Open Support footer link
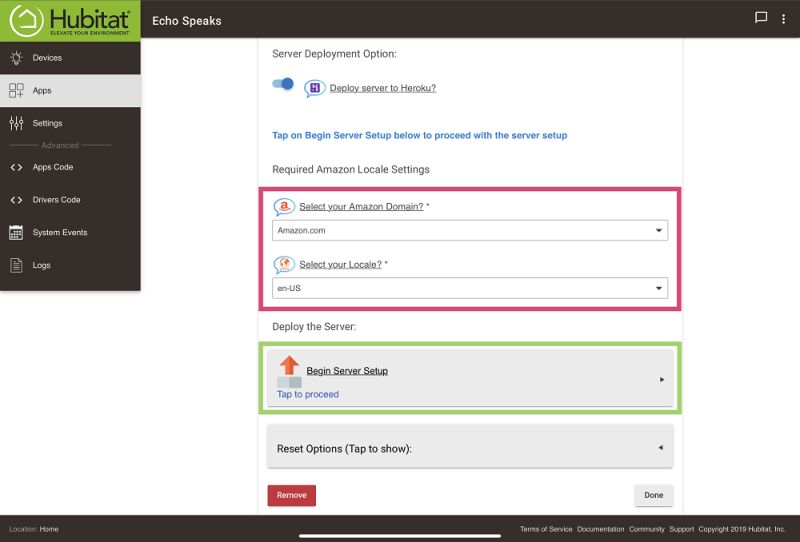 (x=682, y=529)
